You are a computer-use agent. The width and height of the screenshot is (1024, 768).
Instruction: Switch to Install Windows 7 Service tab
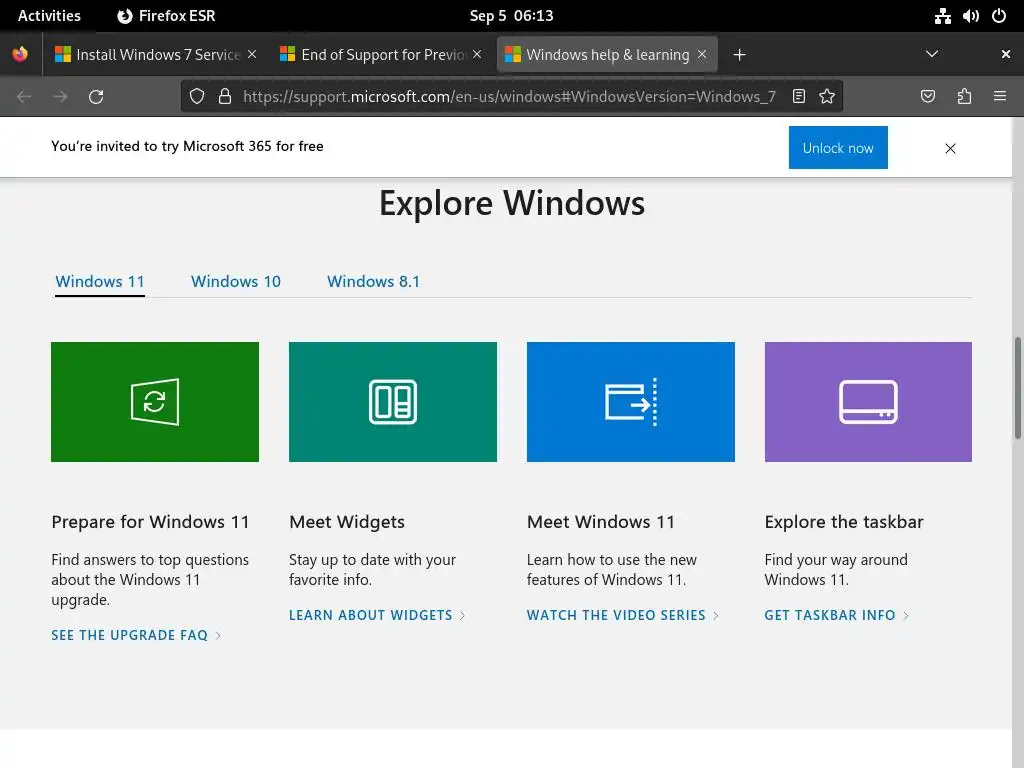(155, 54)
